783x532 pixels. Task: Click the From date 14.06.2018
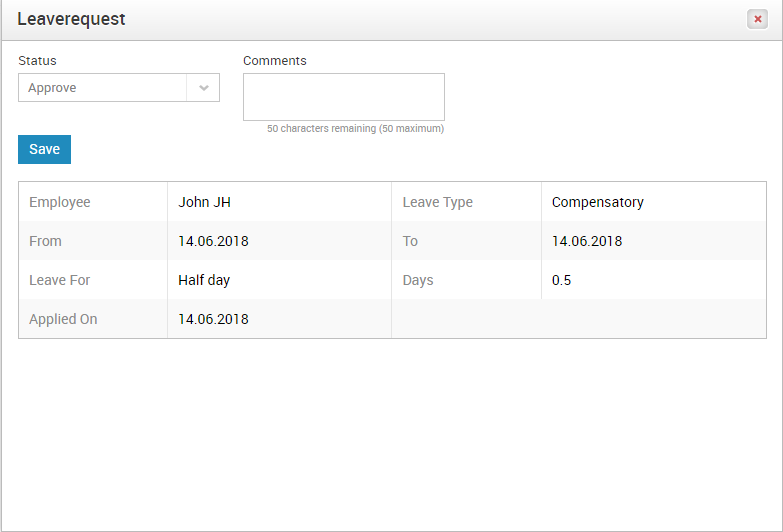coord(213,241)
